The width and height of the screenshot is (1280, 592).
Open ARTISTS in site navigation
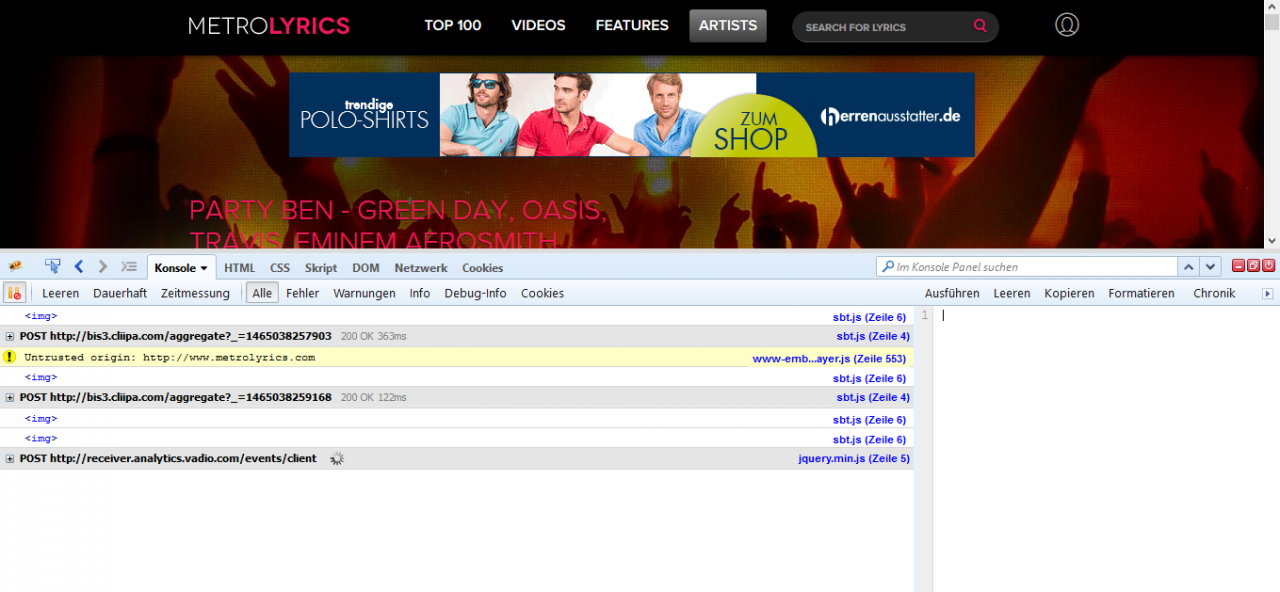click(x=728, y=25)
